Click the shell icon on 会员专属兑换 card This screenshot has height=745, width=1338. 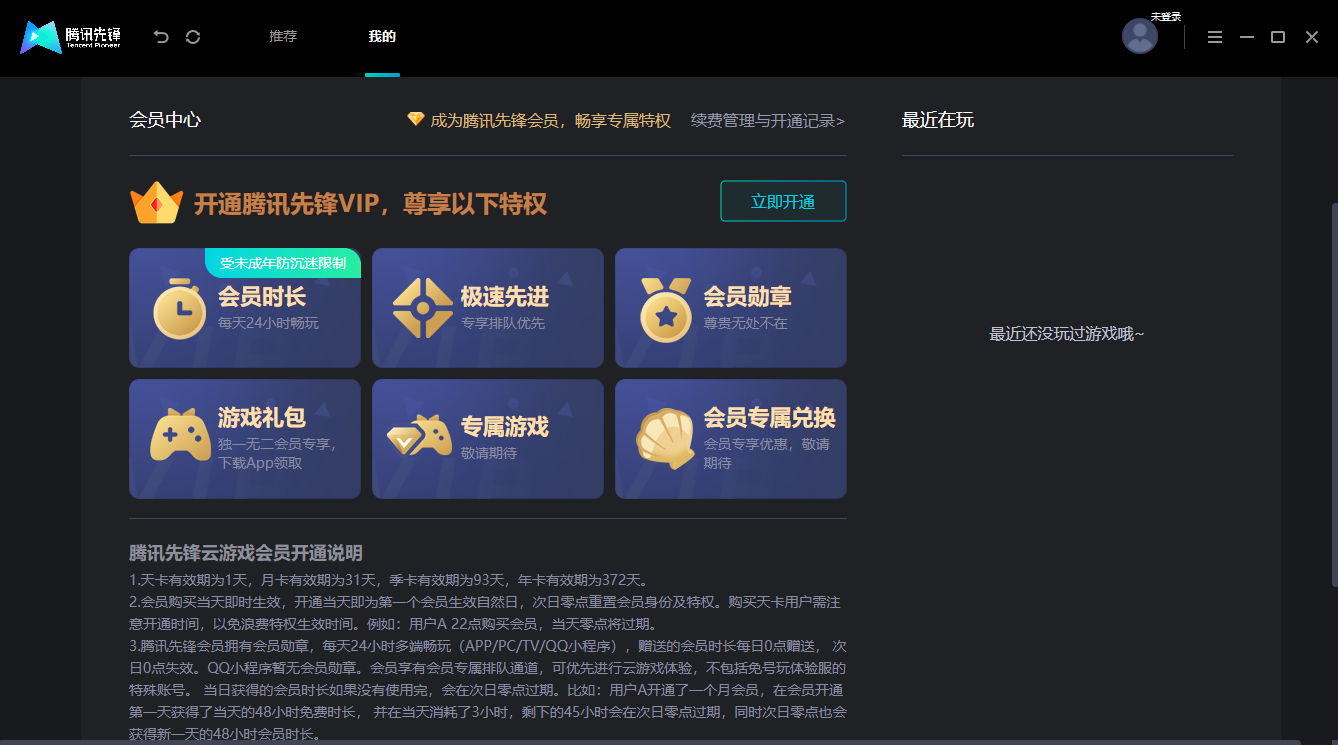click(663, 438)
